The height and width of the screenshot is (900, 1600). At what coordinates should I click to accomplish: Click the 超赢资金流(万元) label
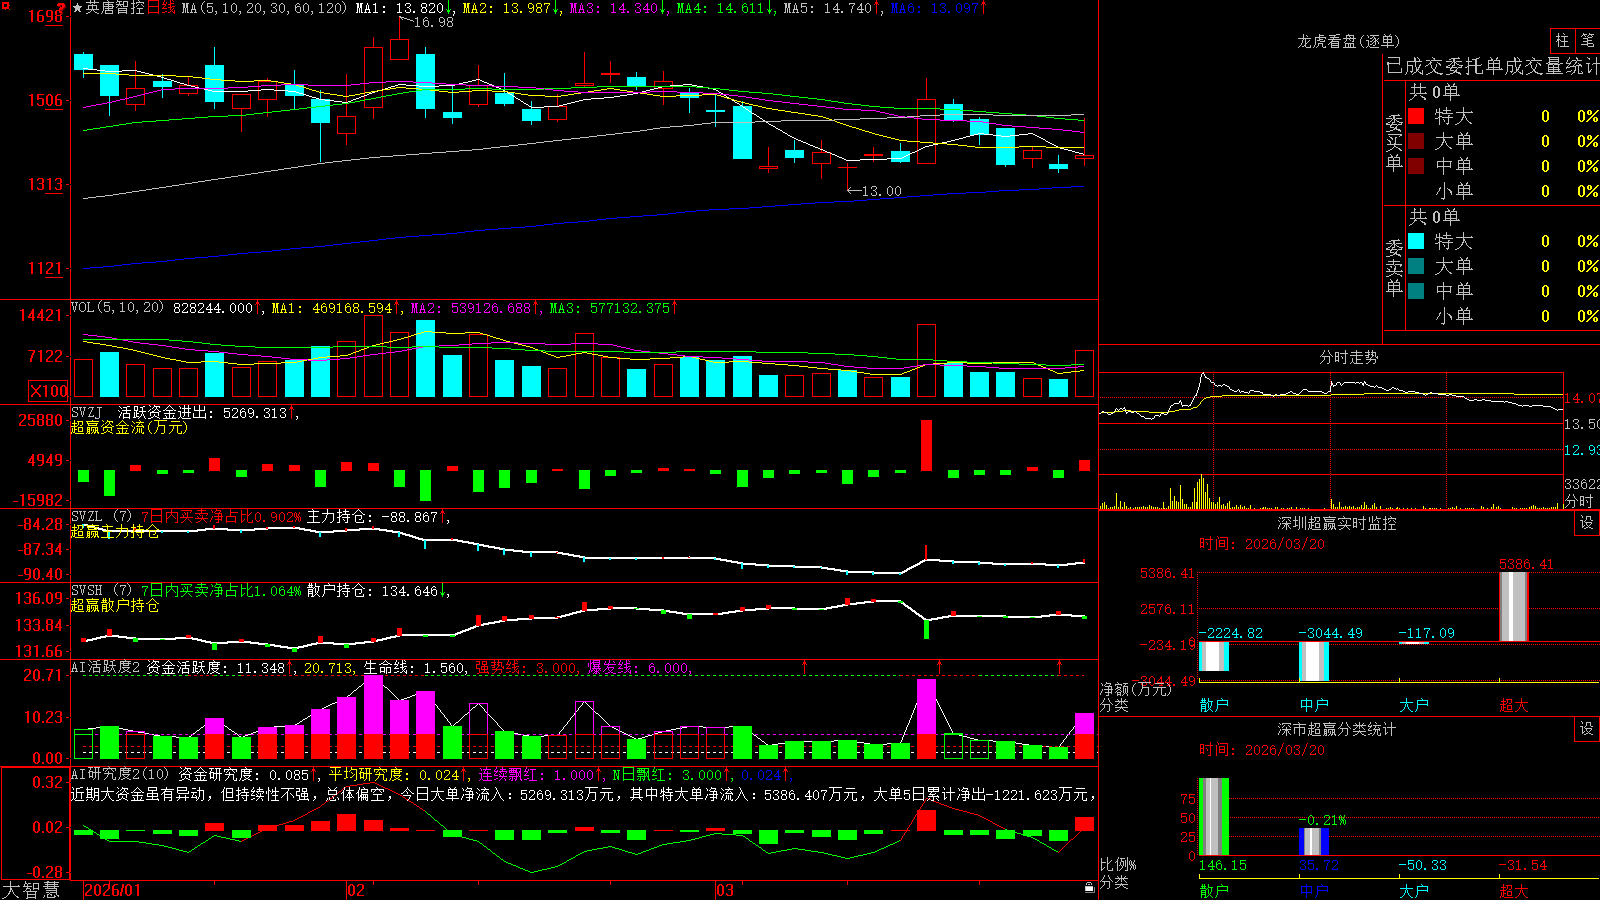(x=129, y=427)
